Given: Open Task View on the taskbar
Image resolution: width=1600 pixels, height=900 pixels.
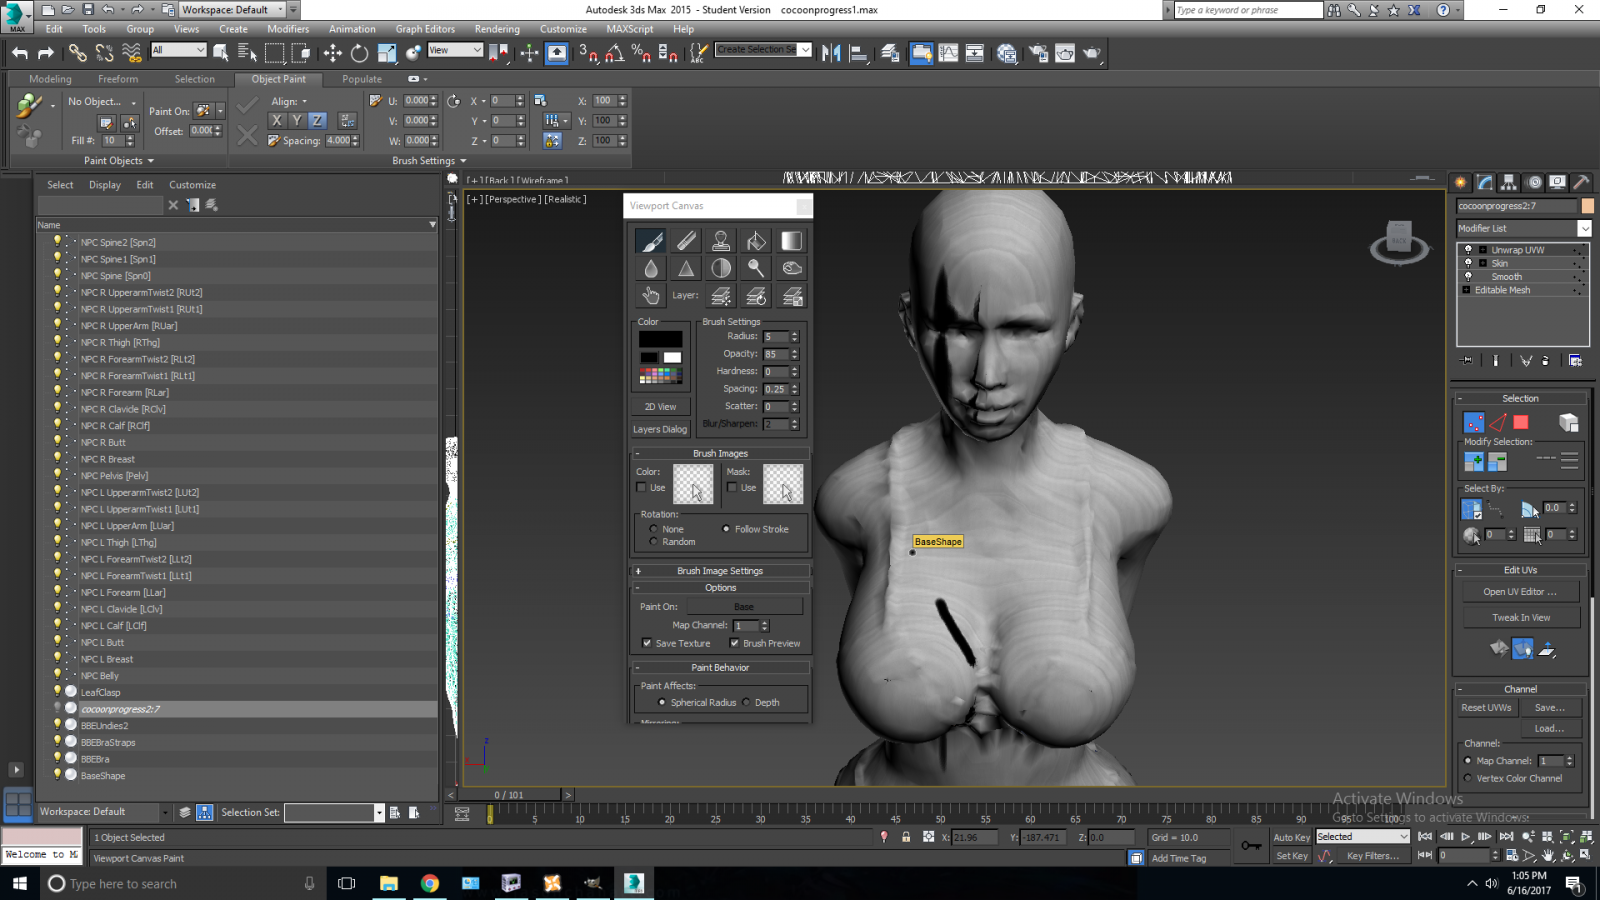Looking at the screenshot, I should click(347, 883).
